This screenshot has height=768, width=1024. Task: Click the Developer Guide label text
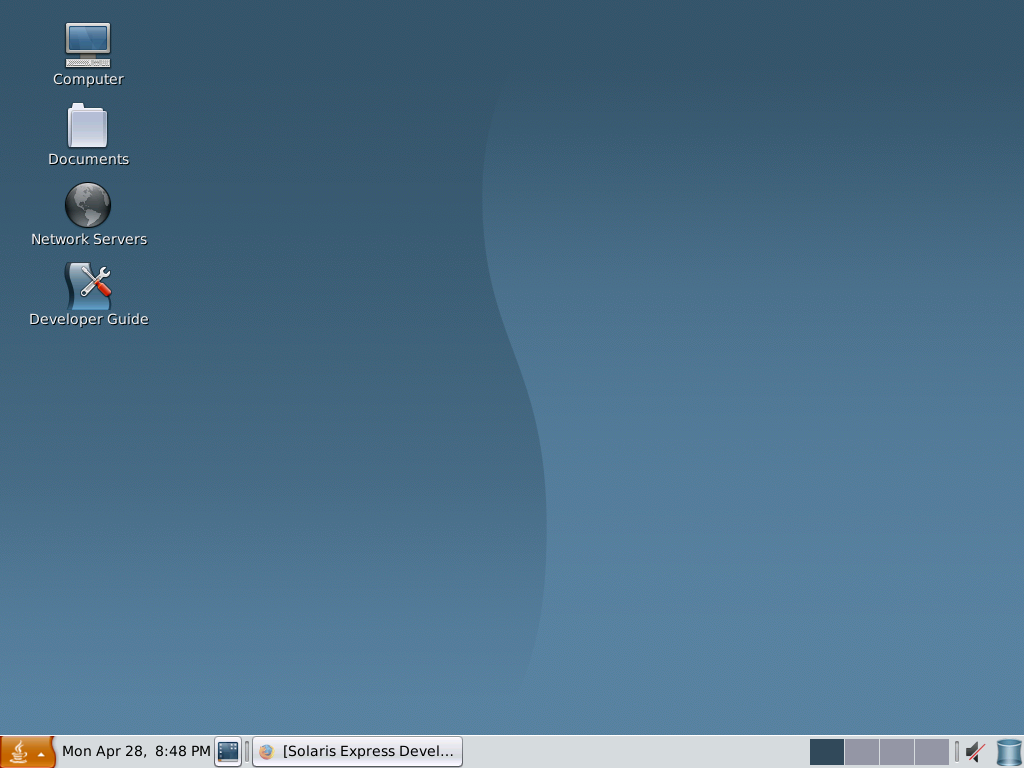coord(89,319)
